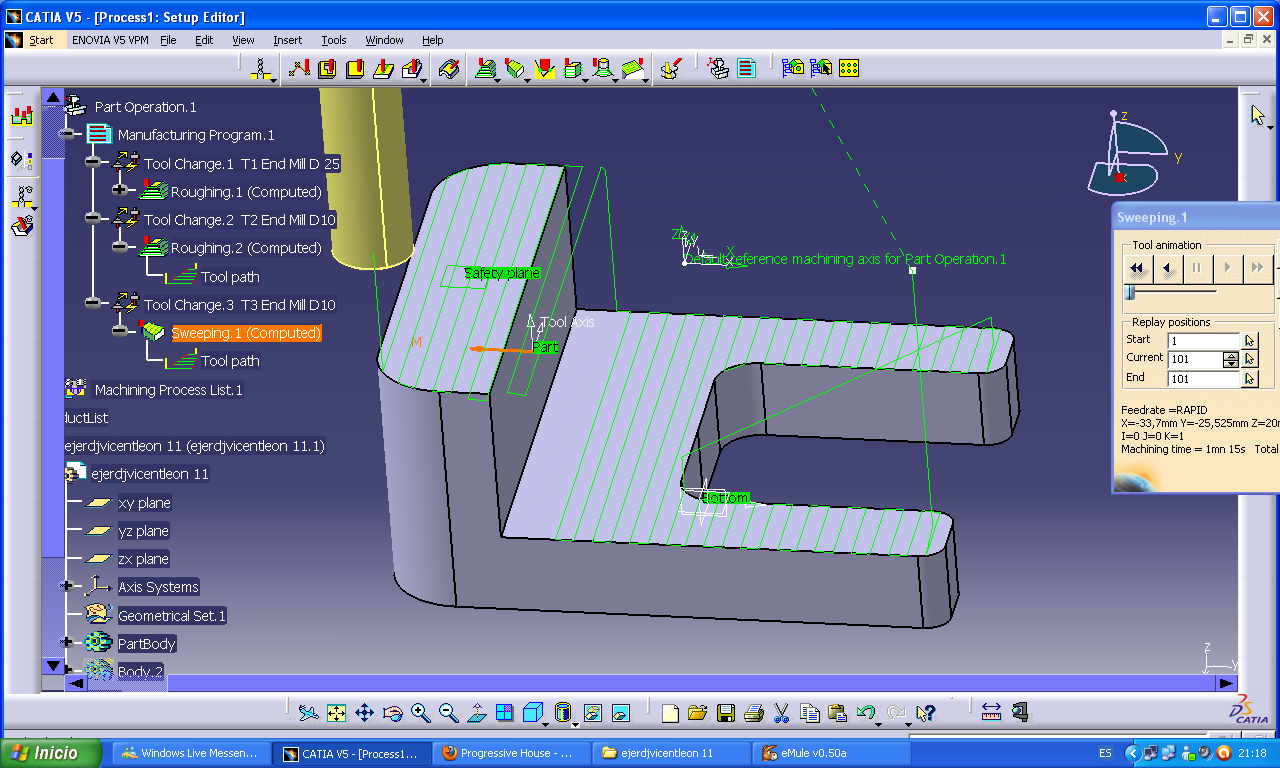The image size is (1280, 768).
Task: Activate the Rotate view tool
Action: (x=392, y=713)
